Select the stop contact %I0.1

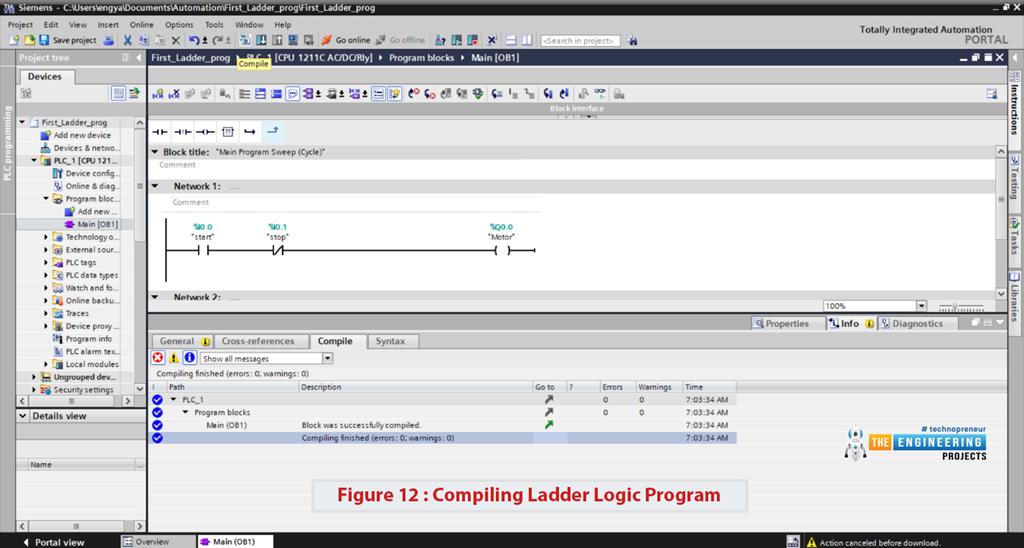pyautogui.click(x=278, y=250)
